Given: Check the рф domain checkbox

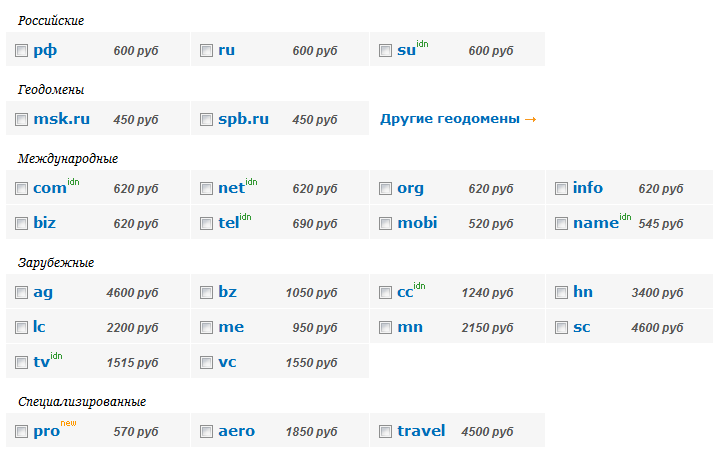Looking at the screenshot, I should (x=22, y=50).
